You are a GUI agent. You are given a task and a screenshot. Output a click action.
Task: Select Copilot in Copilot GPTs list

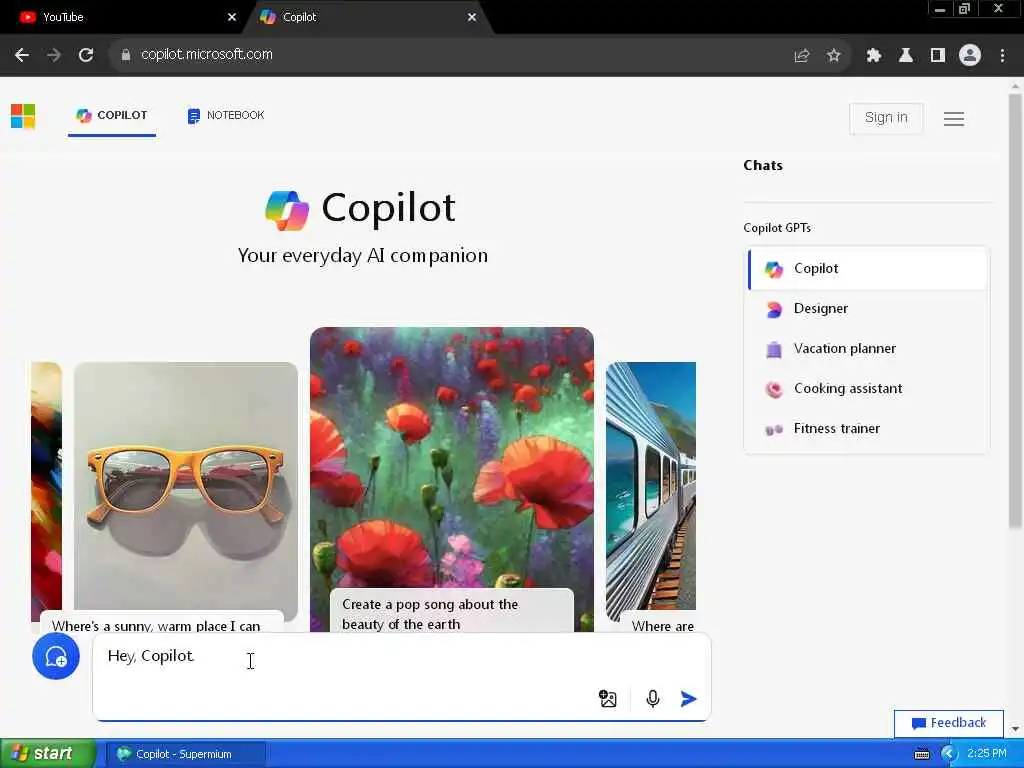tap(867, 268)
